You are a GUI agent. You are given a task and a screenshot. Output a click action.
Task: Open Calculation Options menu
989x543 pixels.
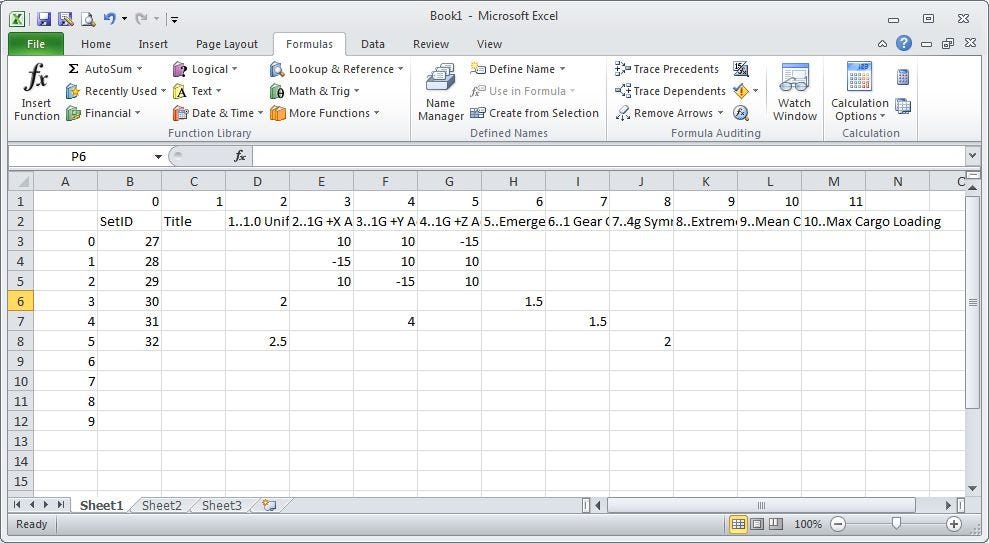pyautogui.click(x=859, y=92)
